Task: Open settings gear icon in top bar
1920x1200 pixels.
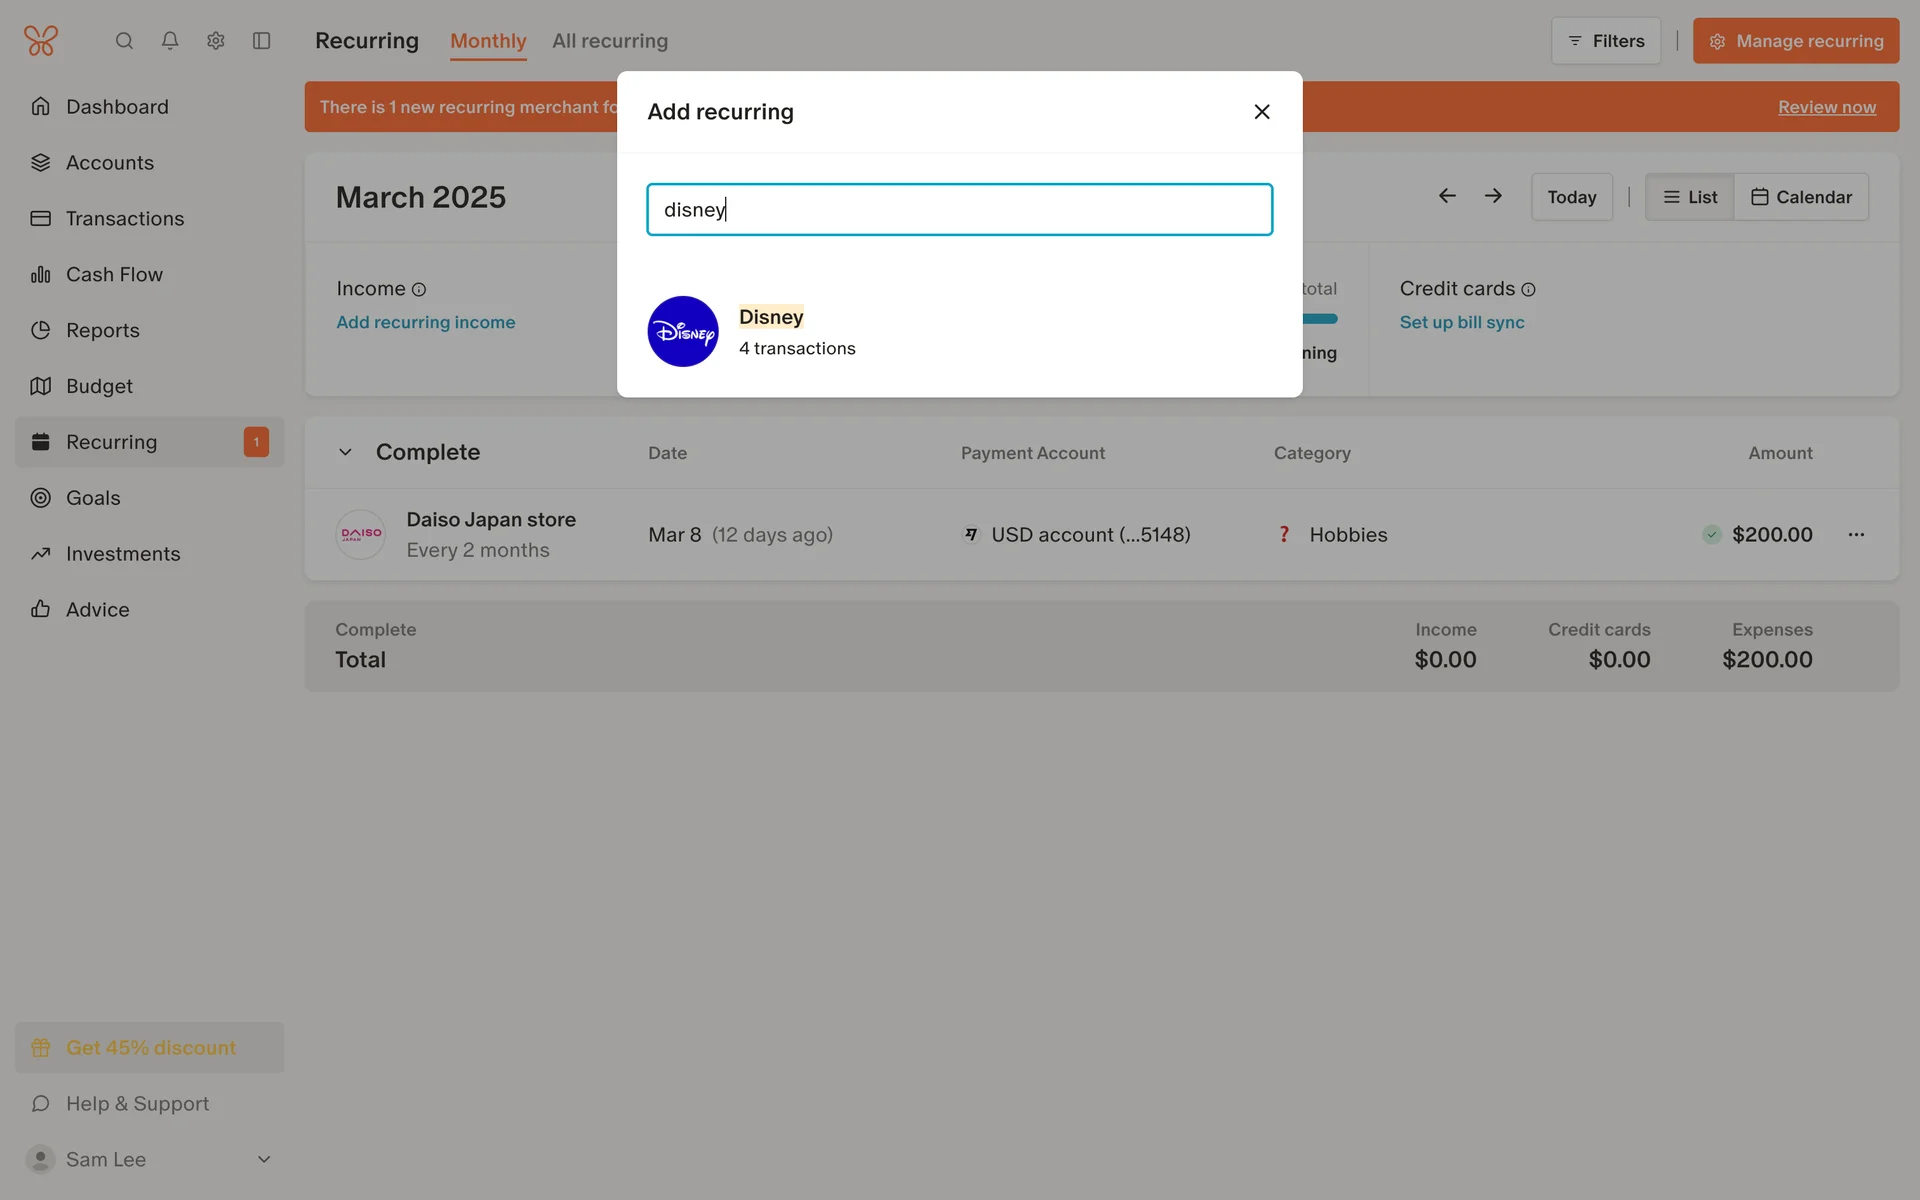Action: tap(216, 41)
